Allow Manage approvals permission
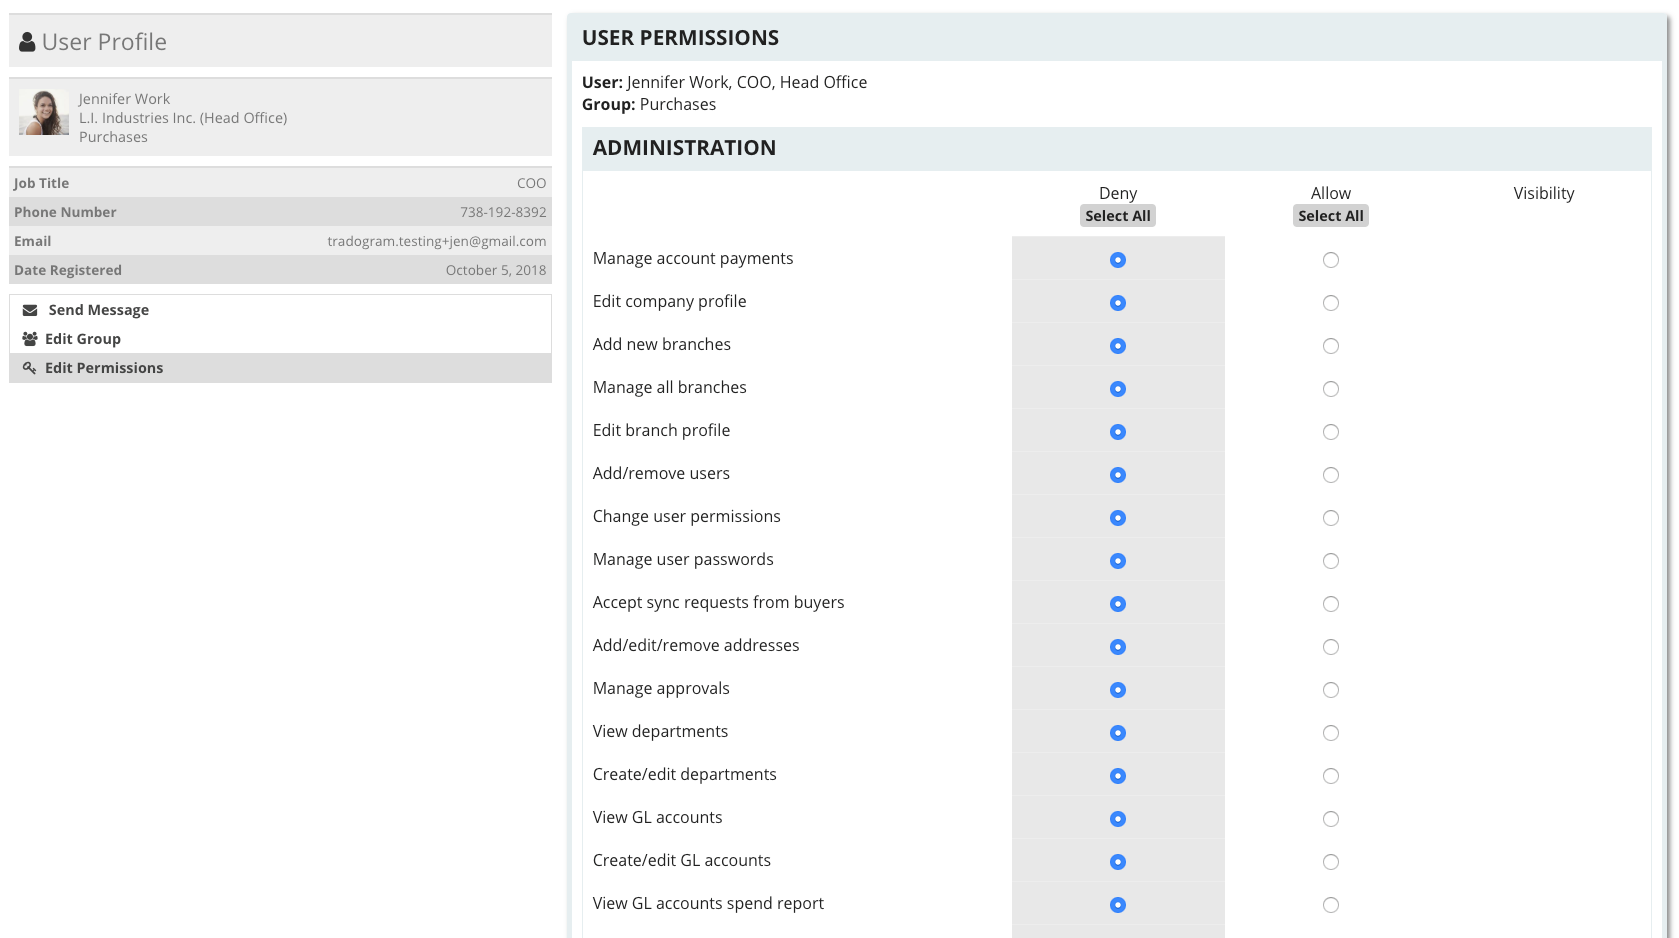The width and height of the screenshot is (1679, 938). (x=1331, y=689)
